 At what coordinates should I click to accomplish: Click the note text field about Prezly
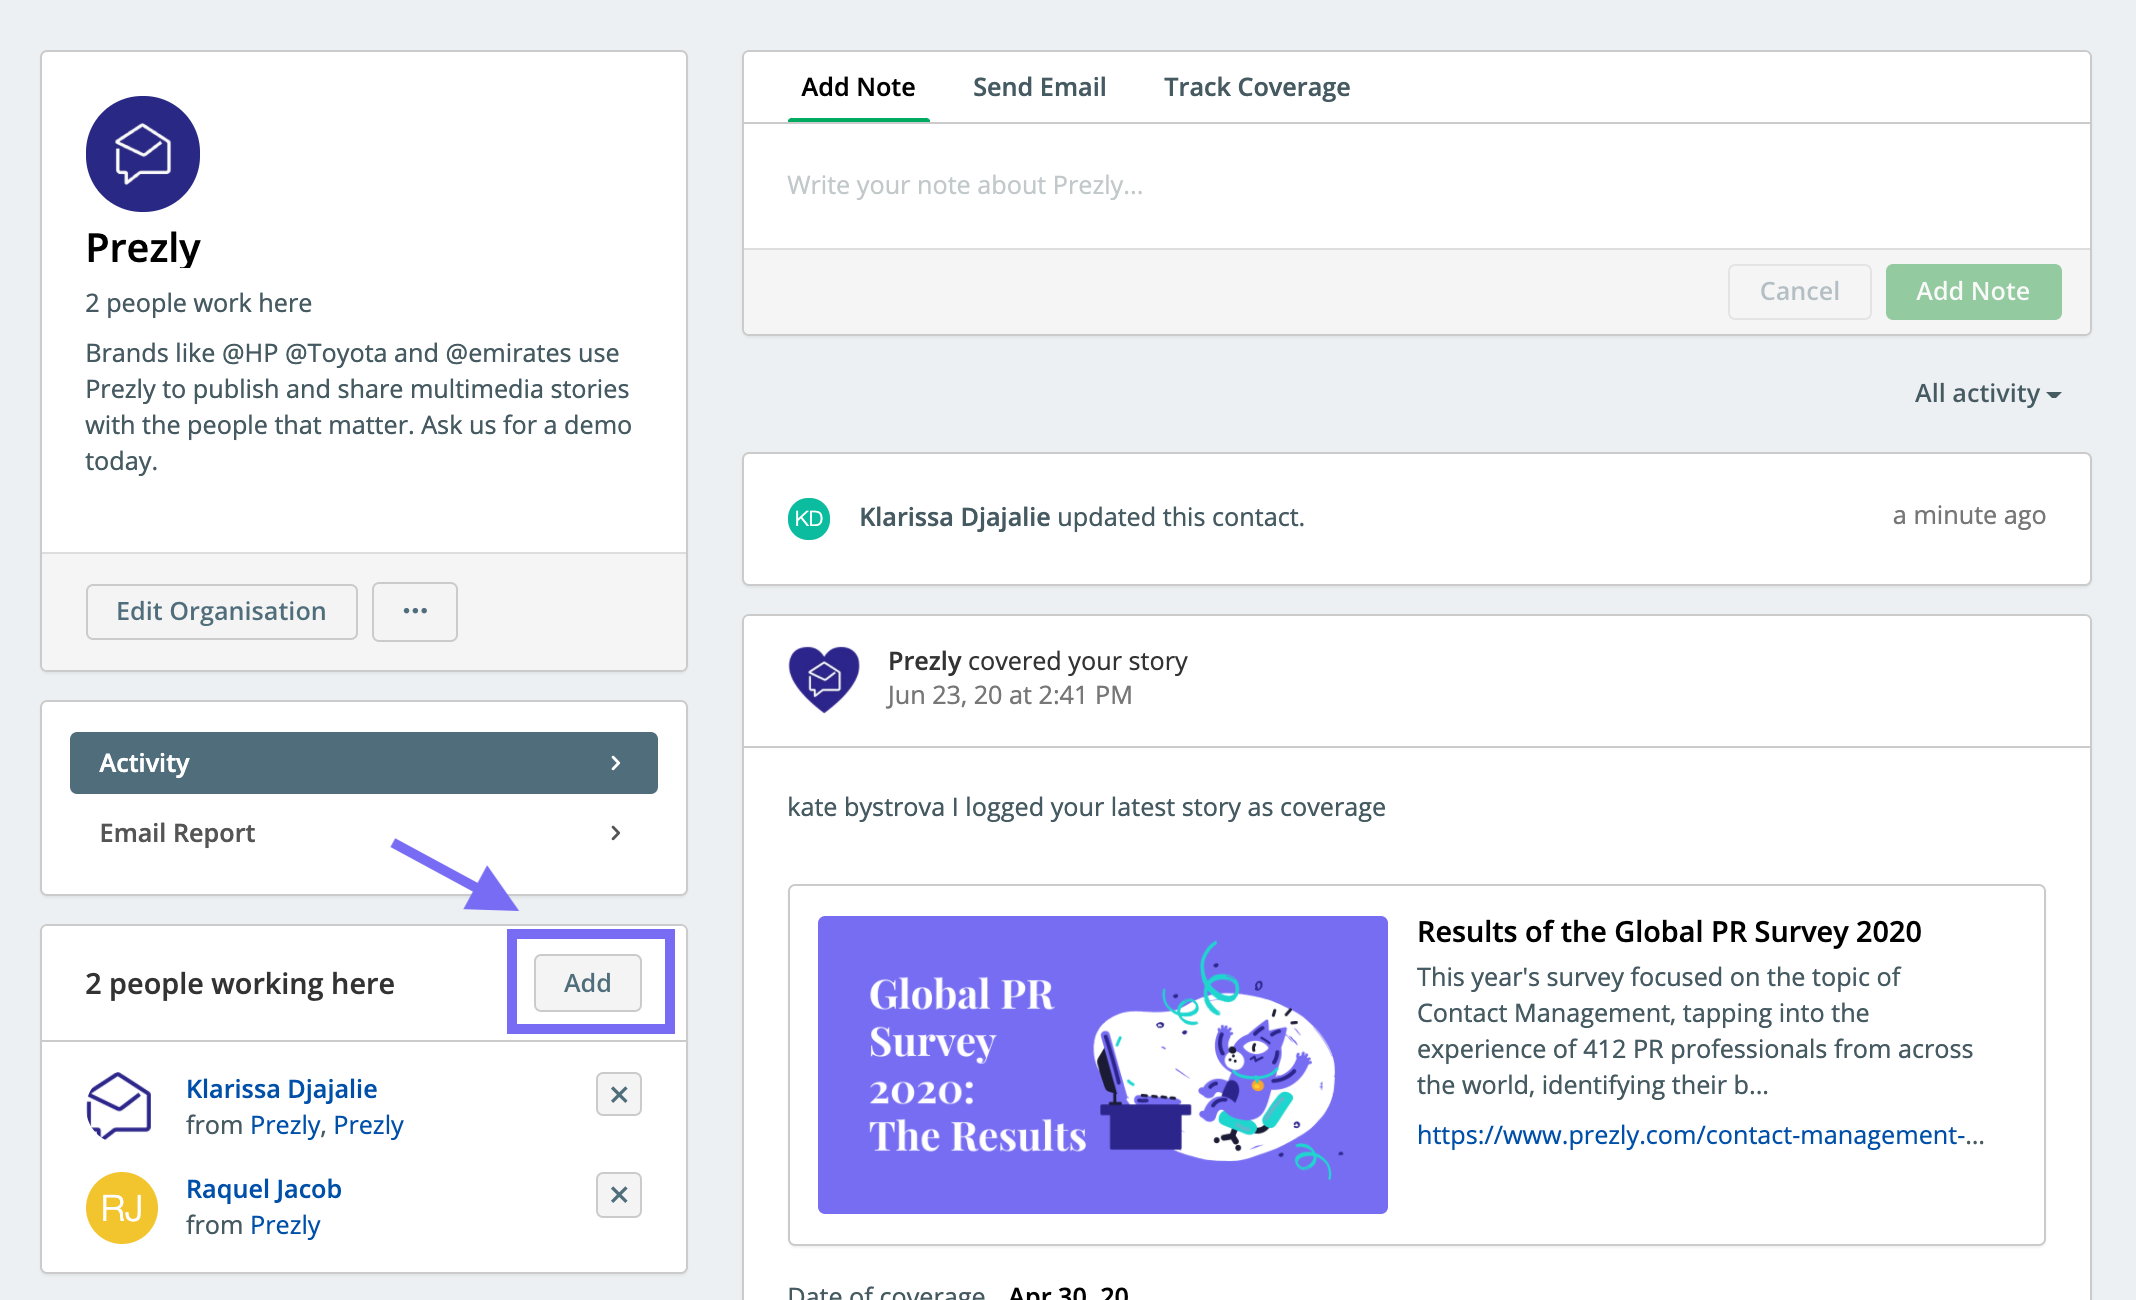coord(1416,186)
